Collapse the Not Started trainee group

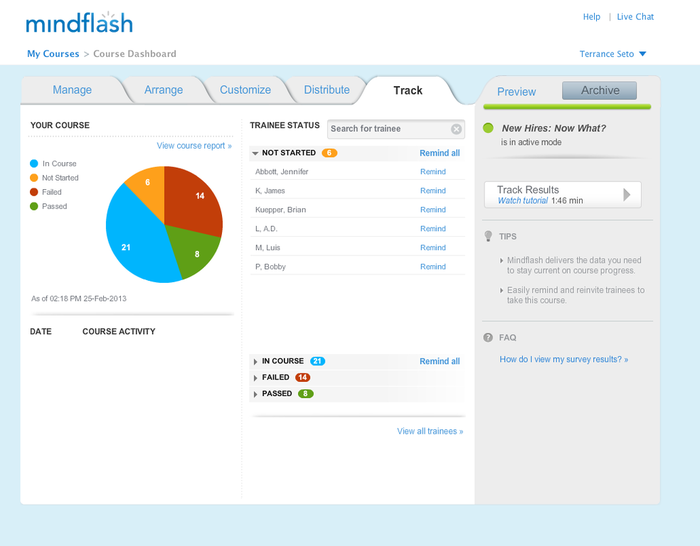pyautogui.click(x=255, y=153)
